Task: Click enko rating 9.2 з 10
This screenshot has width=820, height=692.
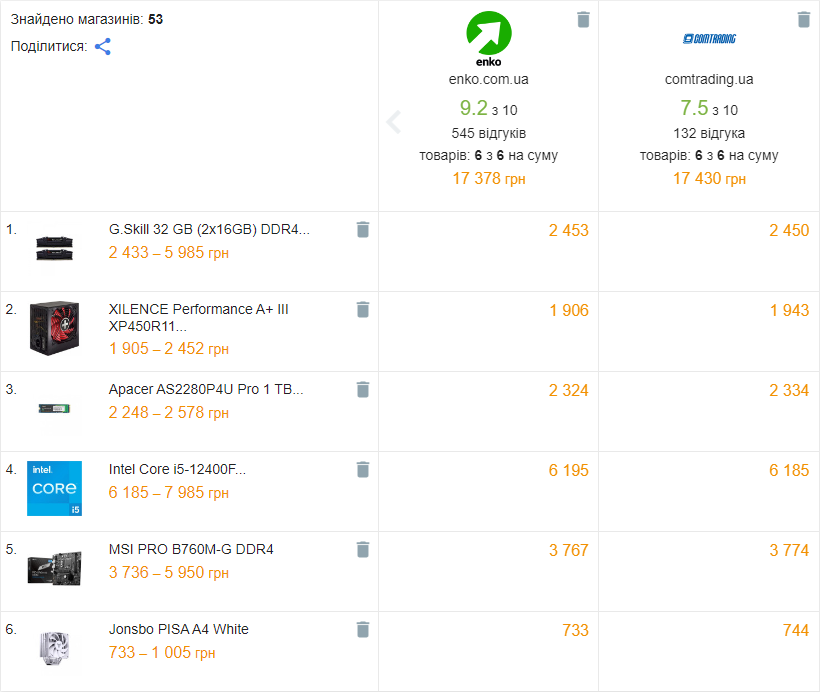Action: coord(488,109)
